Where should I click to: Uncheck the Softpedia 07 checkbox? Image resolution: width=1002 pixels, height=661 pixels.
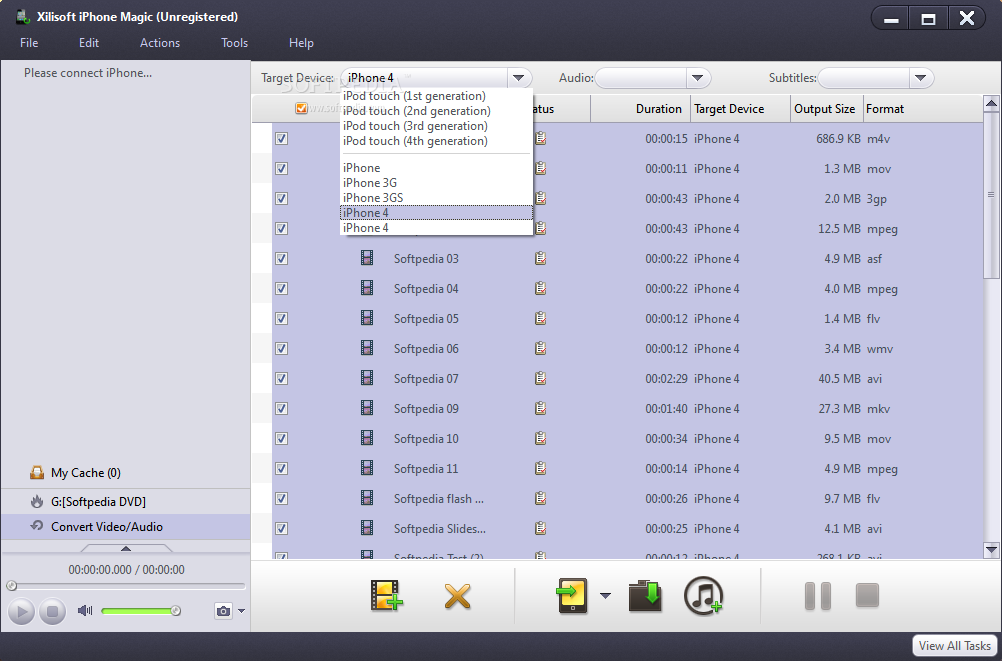click(x=281, y=378)
